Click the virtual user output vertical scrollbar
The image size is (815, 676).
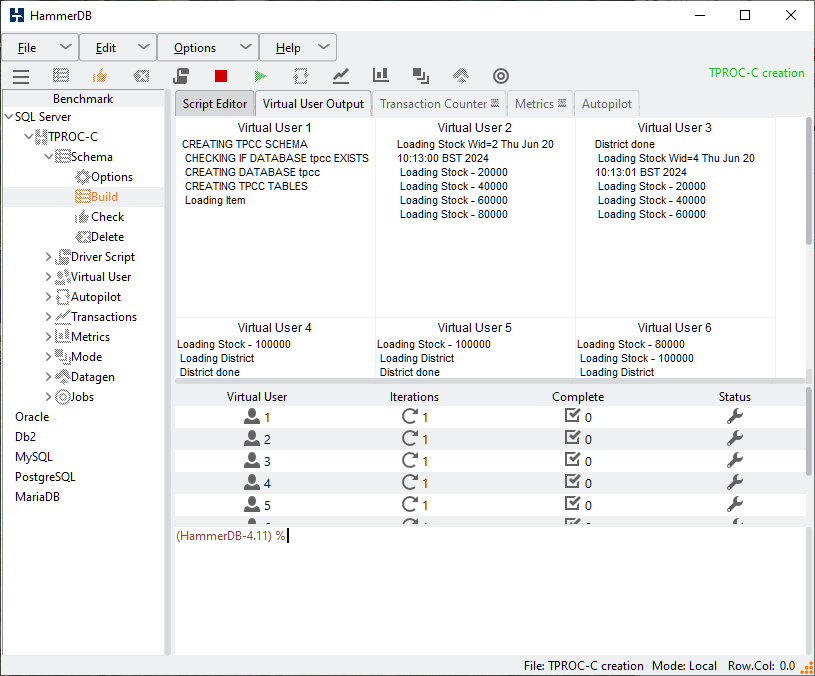809,182
